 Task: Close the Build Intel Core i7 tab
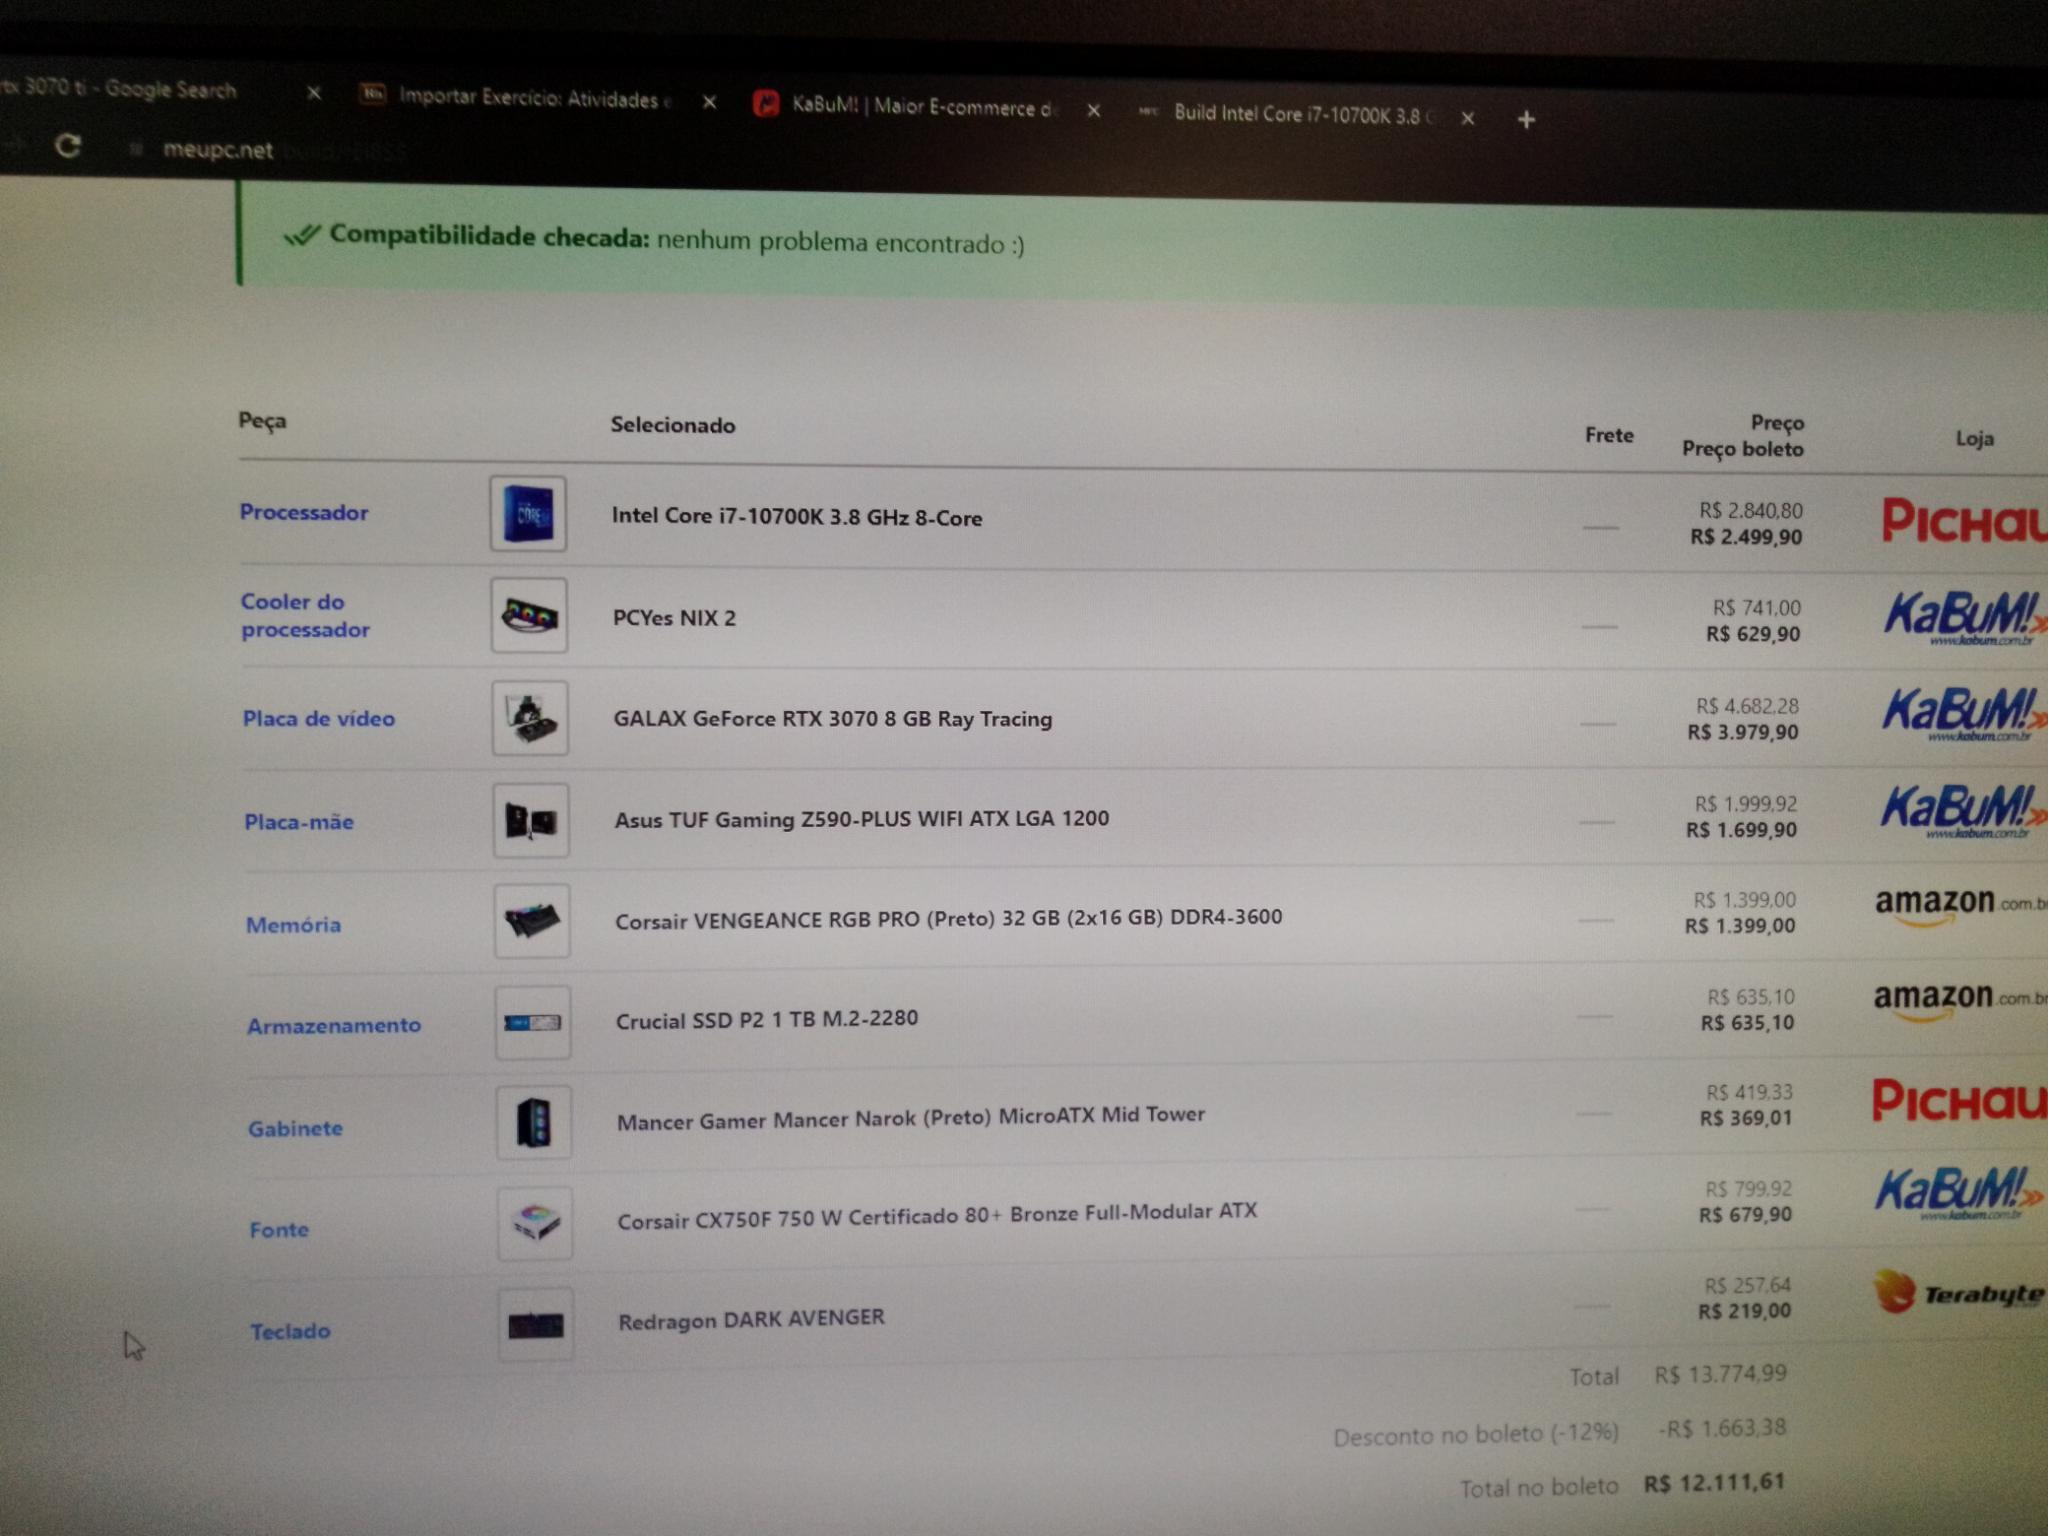click(x=1467, y=118)
